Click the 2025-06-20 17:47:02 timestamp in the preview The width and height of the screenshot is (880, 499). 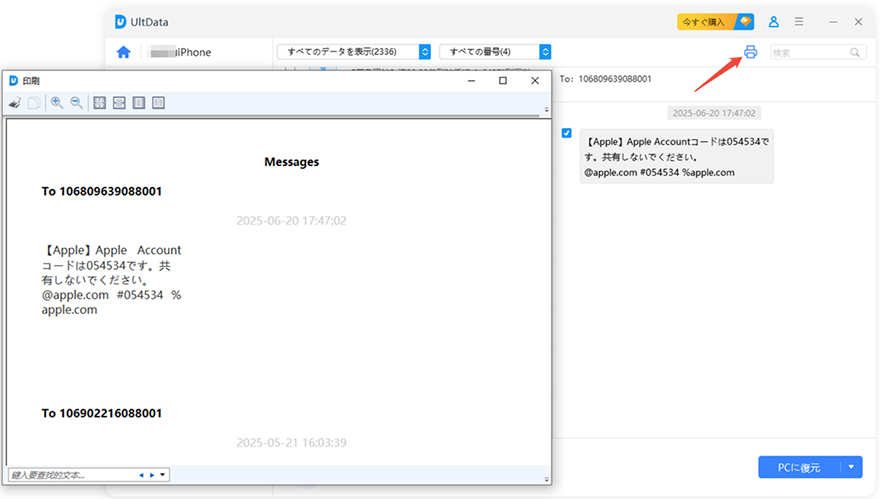click(291, 221)
